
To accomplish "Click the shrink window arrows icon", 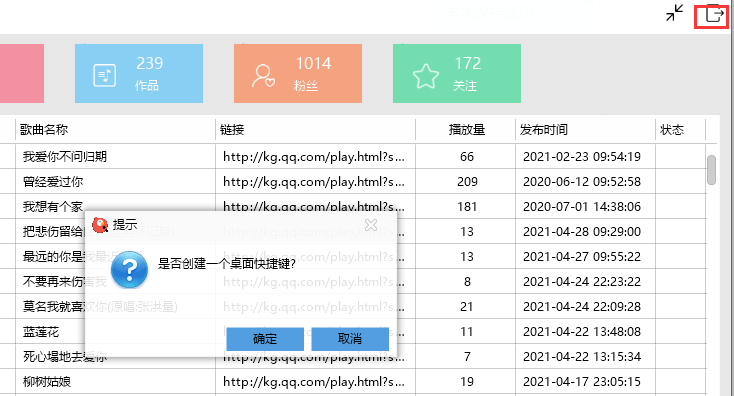I will (675, 13).
